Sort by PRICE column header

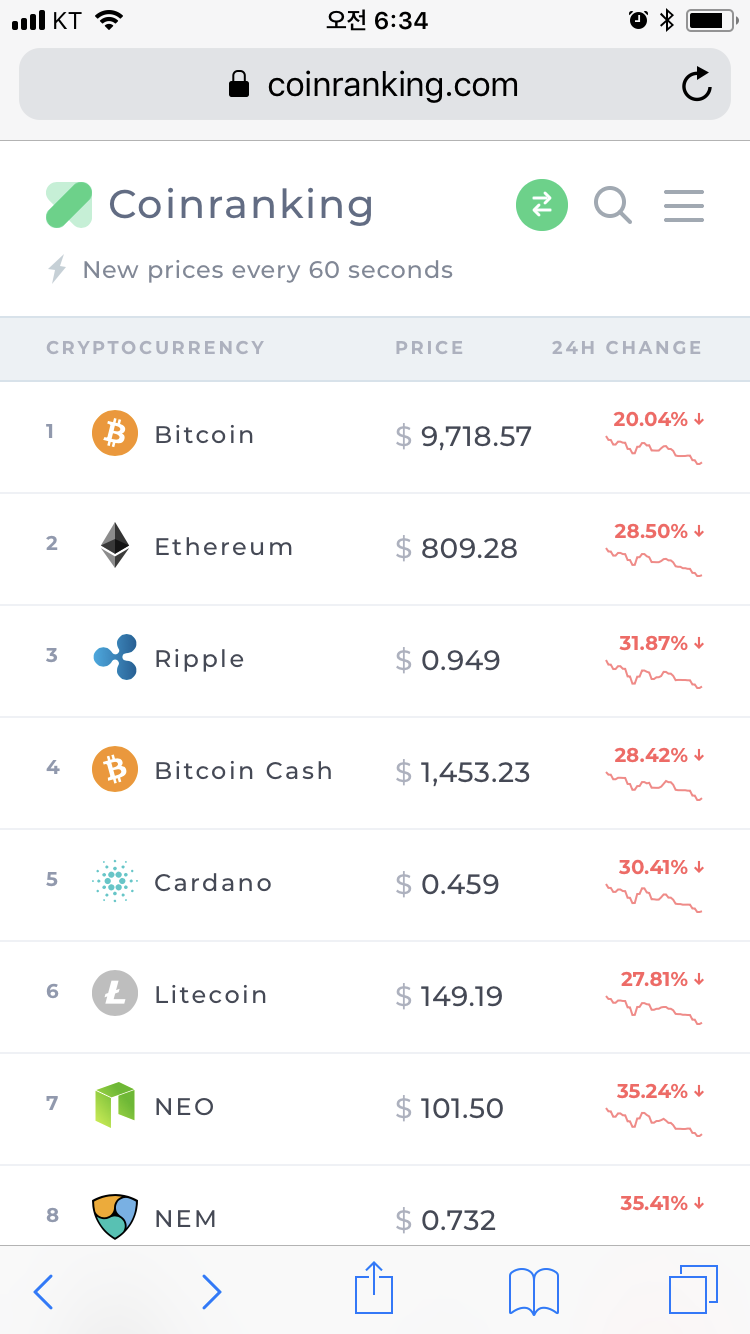coord(429,348)
